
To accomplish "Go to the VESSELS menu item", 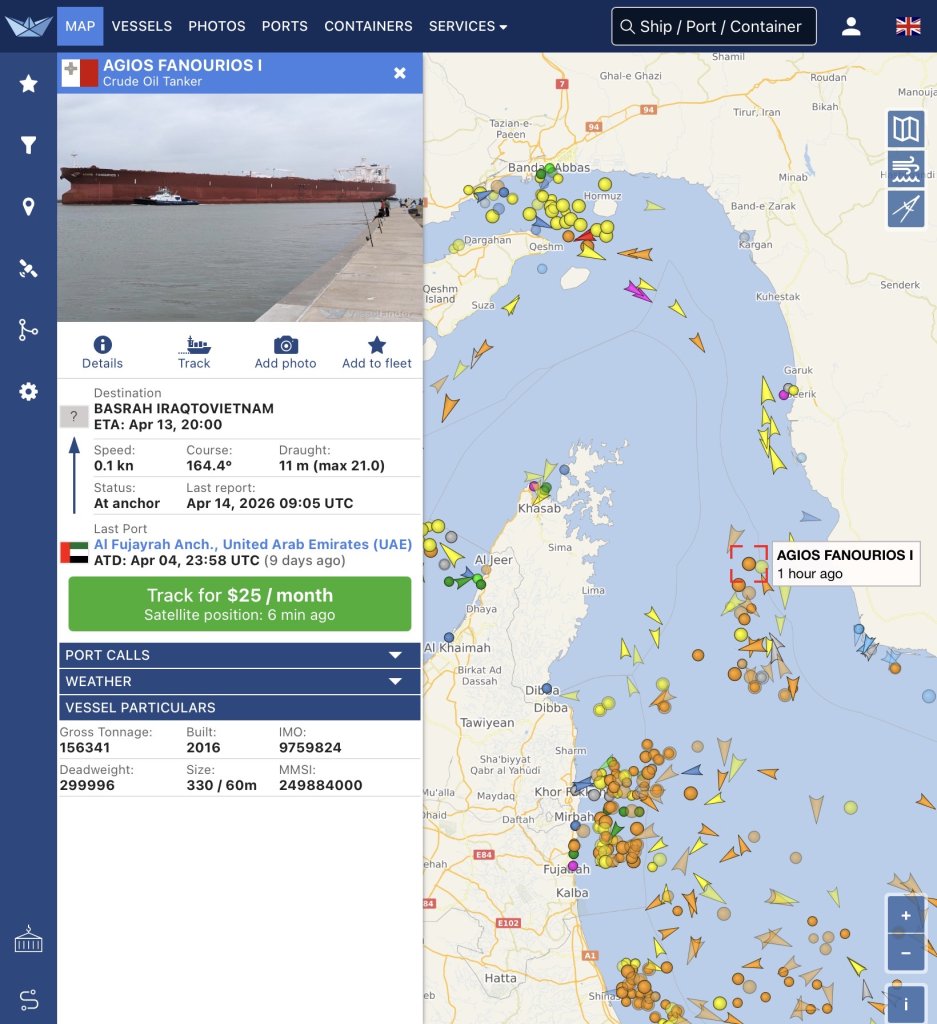I will point(142,26).
